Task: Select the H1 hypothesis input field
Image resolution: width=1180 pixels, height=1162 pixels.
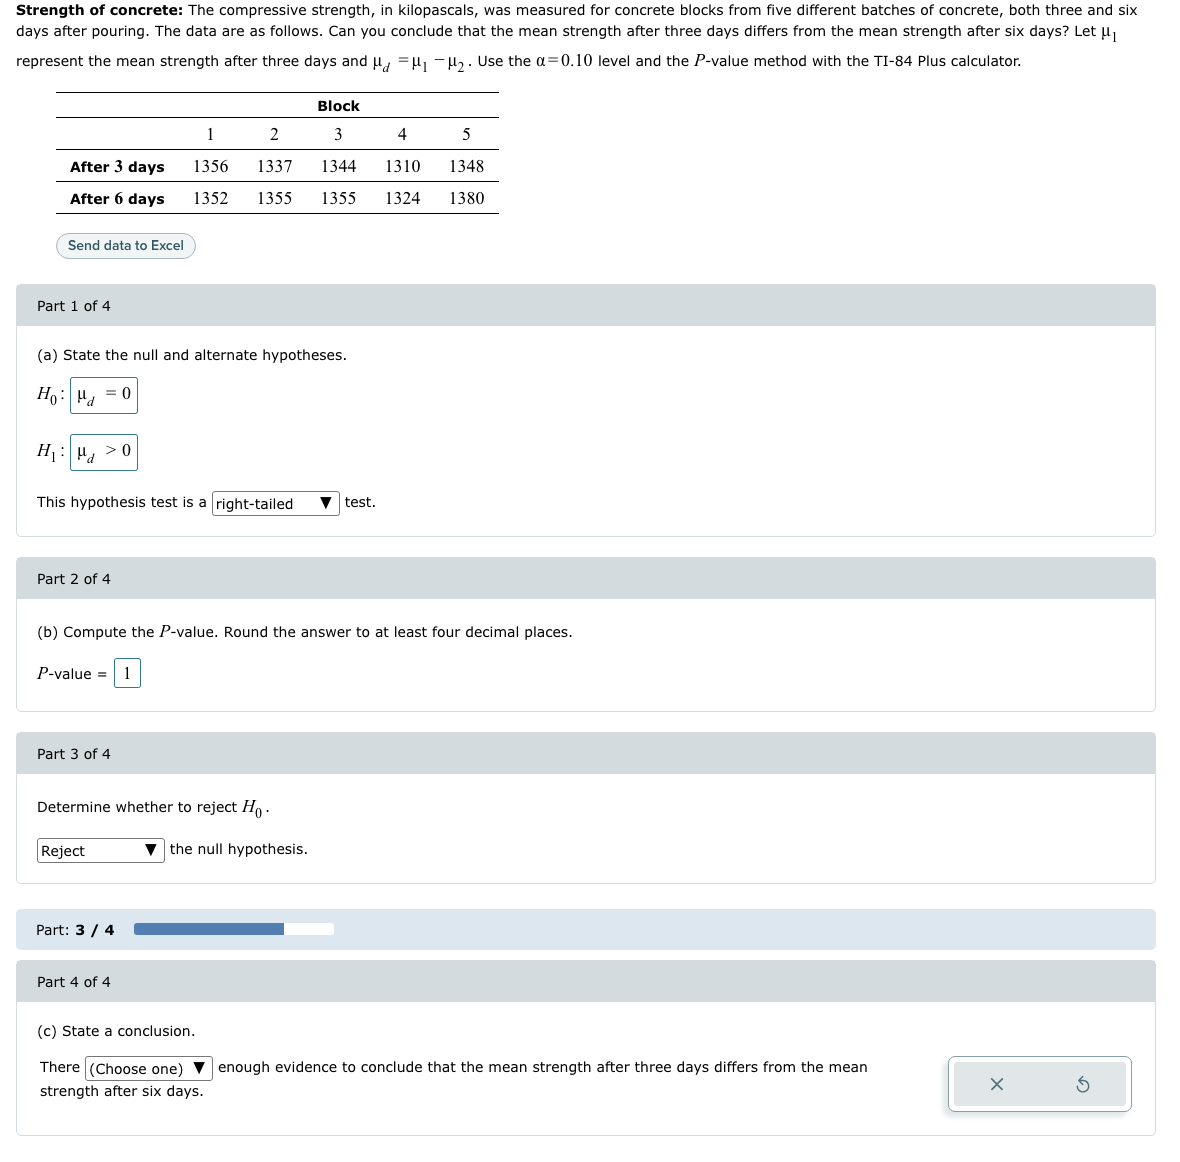Action: [x=103, y=452]
